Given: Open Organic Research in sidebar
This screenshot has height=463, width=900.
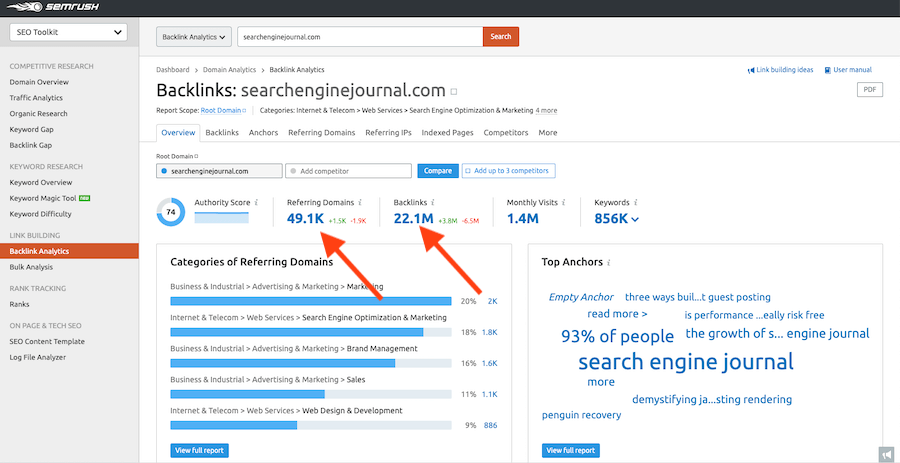Looking at the screenshot, I should pyautogui.click(x=38, y=114).
